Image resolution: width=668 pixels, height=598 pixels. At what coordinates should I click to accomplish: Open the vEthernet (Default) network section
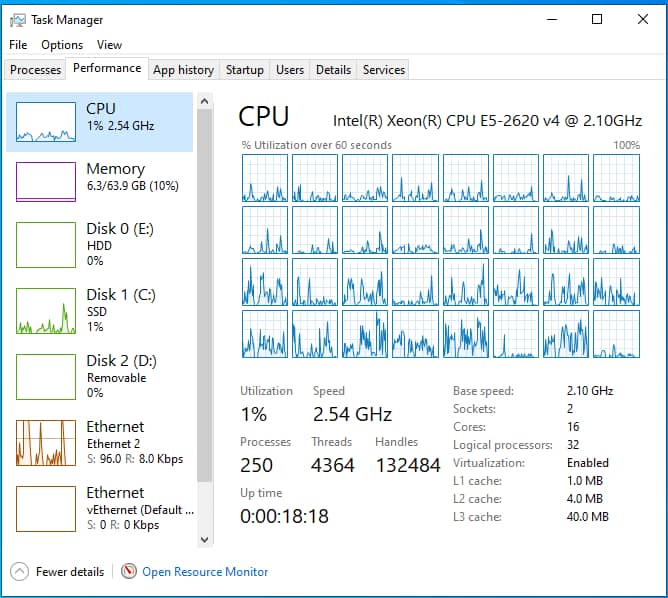pyautogui.click(x=99, y=509)
